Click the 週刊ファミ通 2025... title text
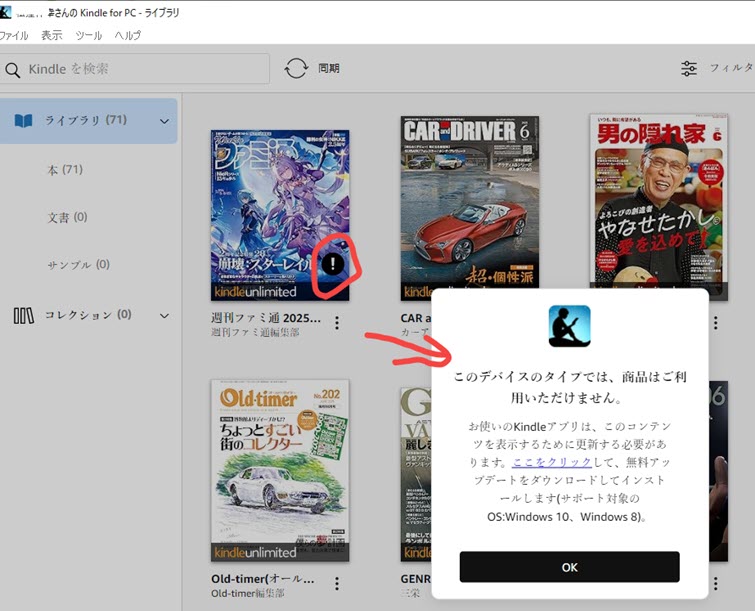 coord(266,318)
